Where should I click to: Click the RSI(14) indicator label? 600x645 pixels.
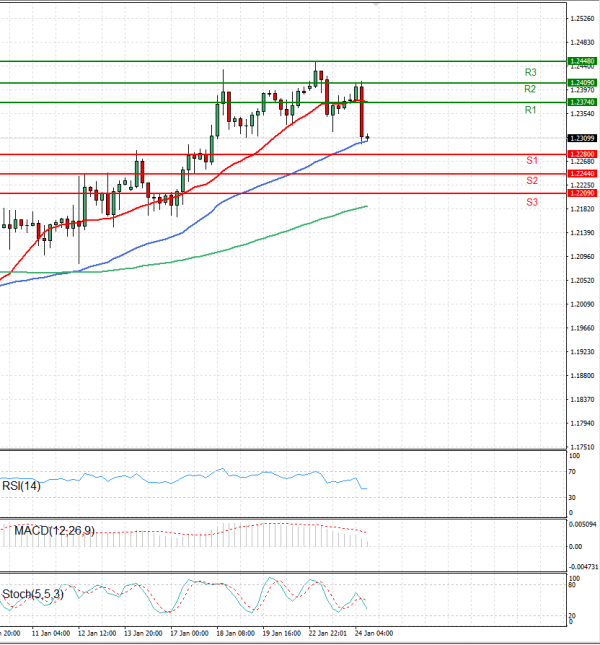point(21,486)
